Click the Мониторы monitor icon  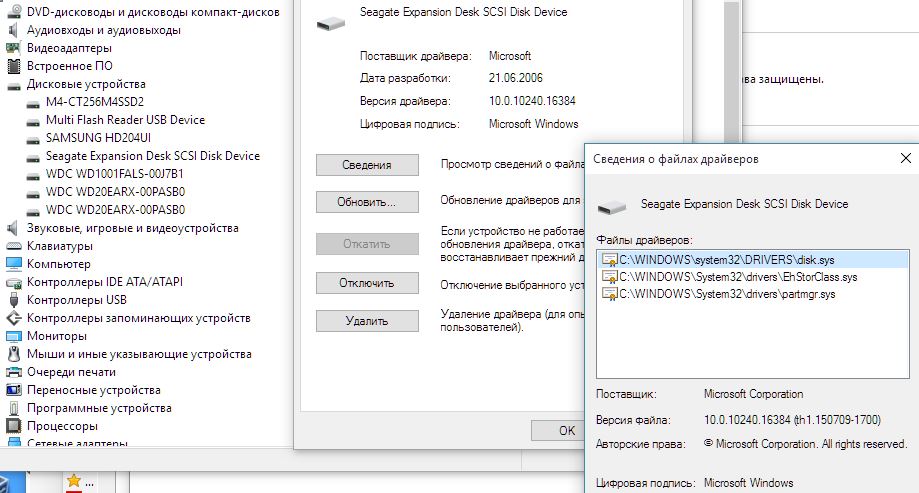tap(14, 336)
